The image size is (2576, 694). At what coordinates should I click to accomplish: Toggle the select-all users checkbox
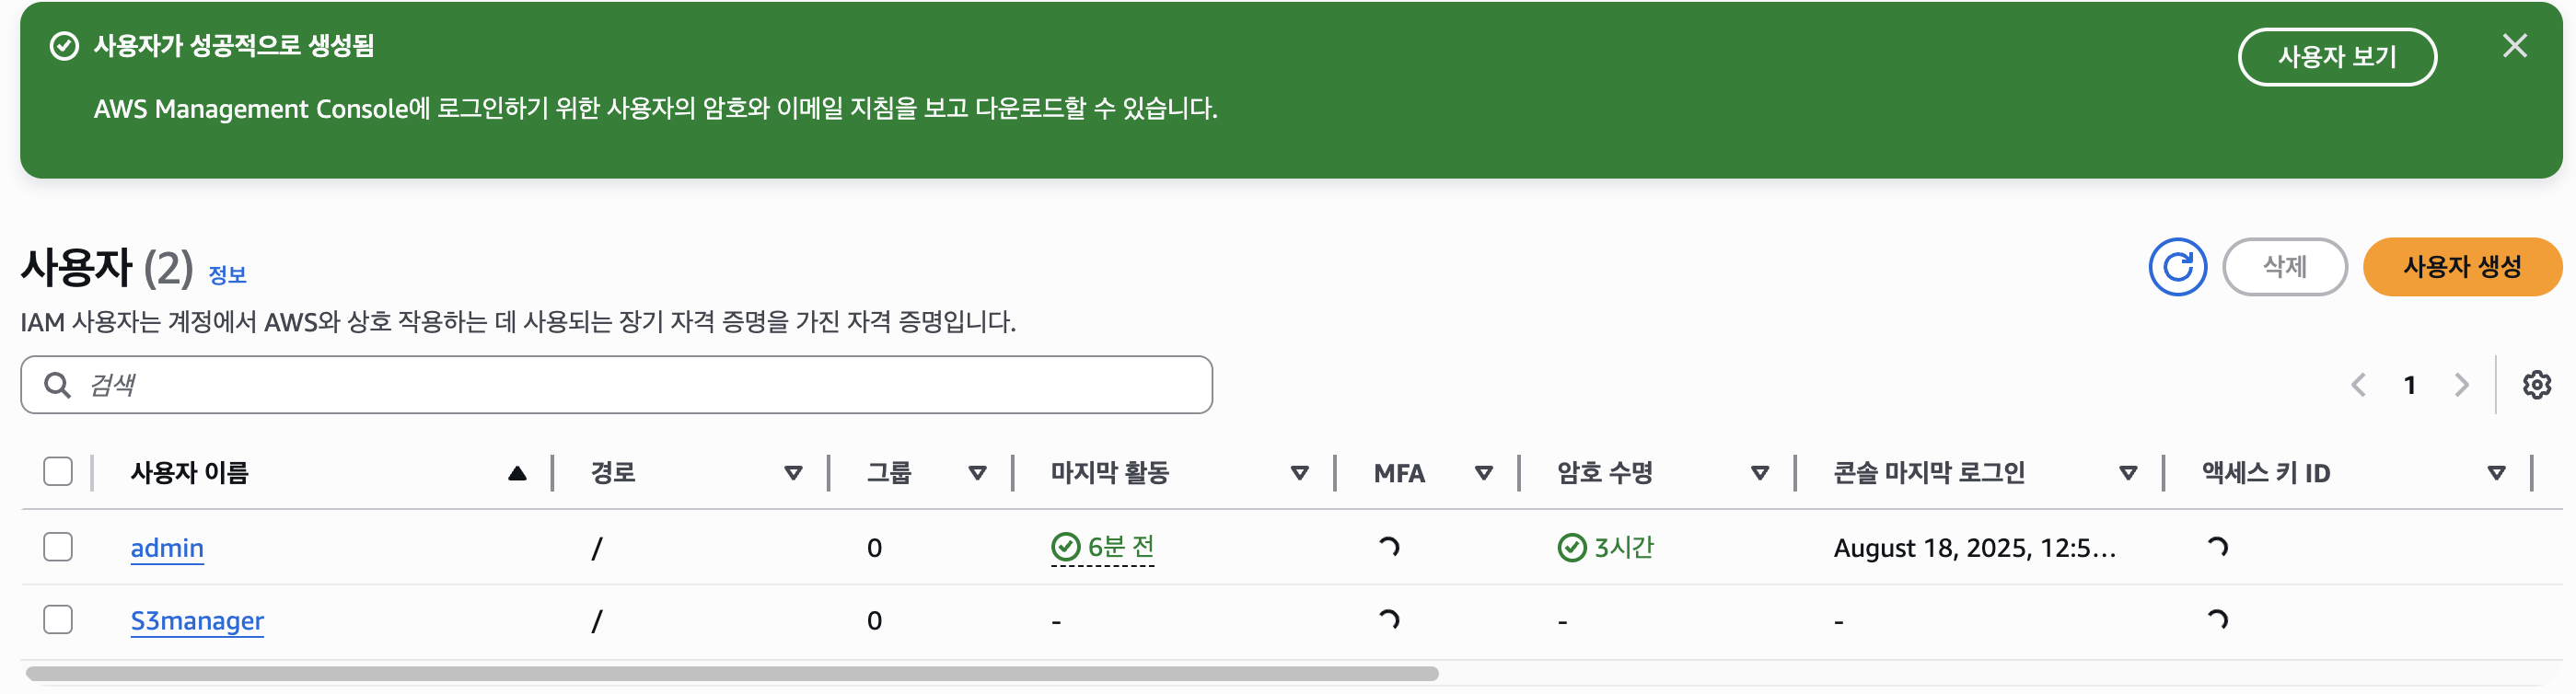[x=58, y=472]
